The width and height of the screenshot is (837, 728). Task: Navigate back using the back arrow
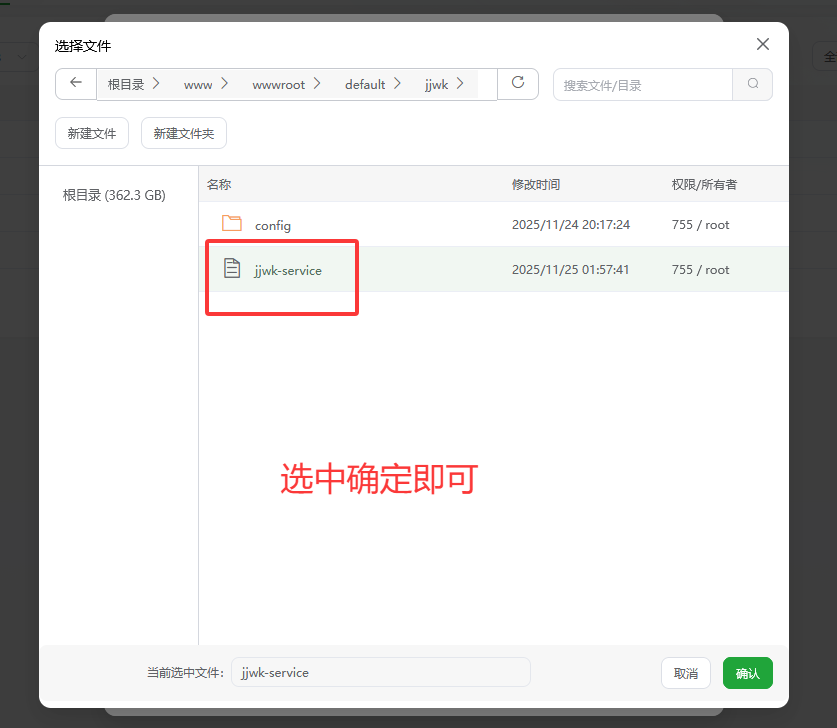click(x=75, y=84)
